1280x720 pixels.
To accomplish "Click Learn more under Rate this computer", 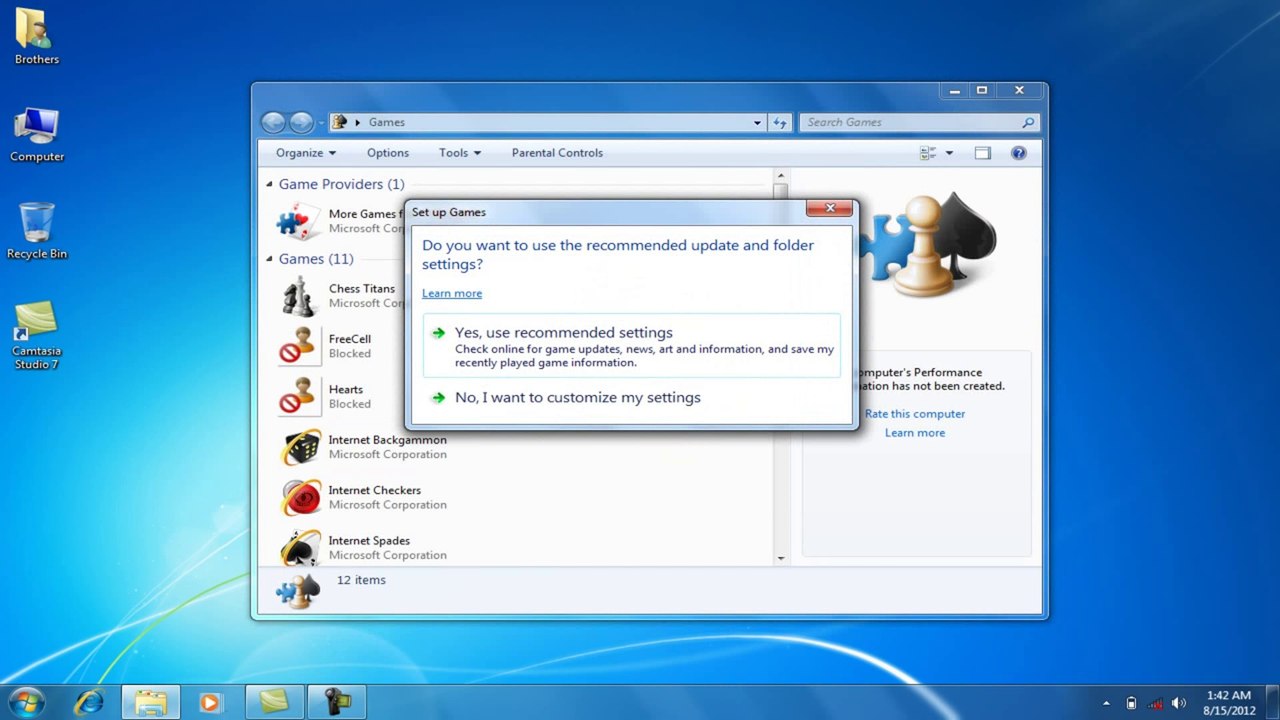I will coord(915,433).
